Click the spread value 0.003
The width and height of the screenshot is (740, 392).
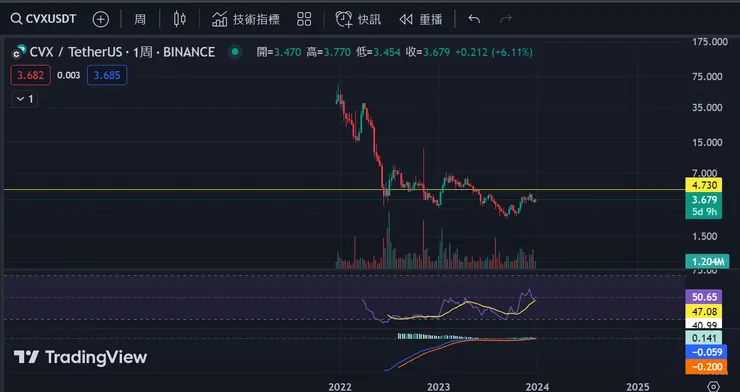[x=68, y=75]
